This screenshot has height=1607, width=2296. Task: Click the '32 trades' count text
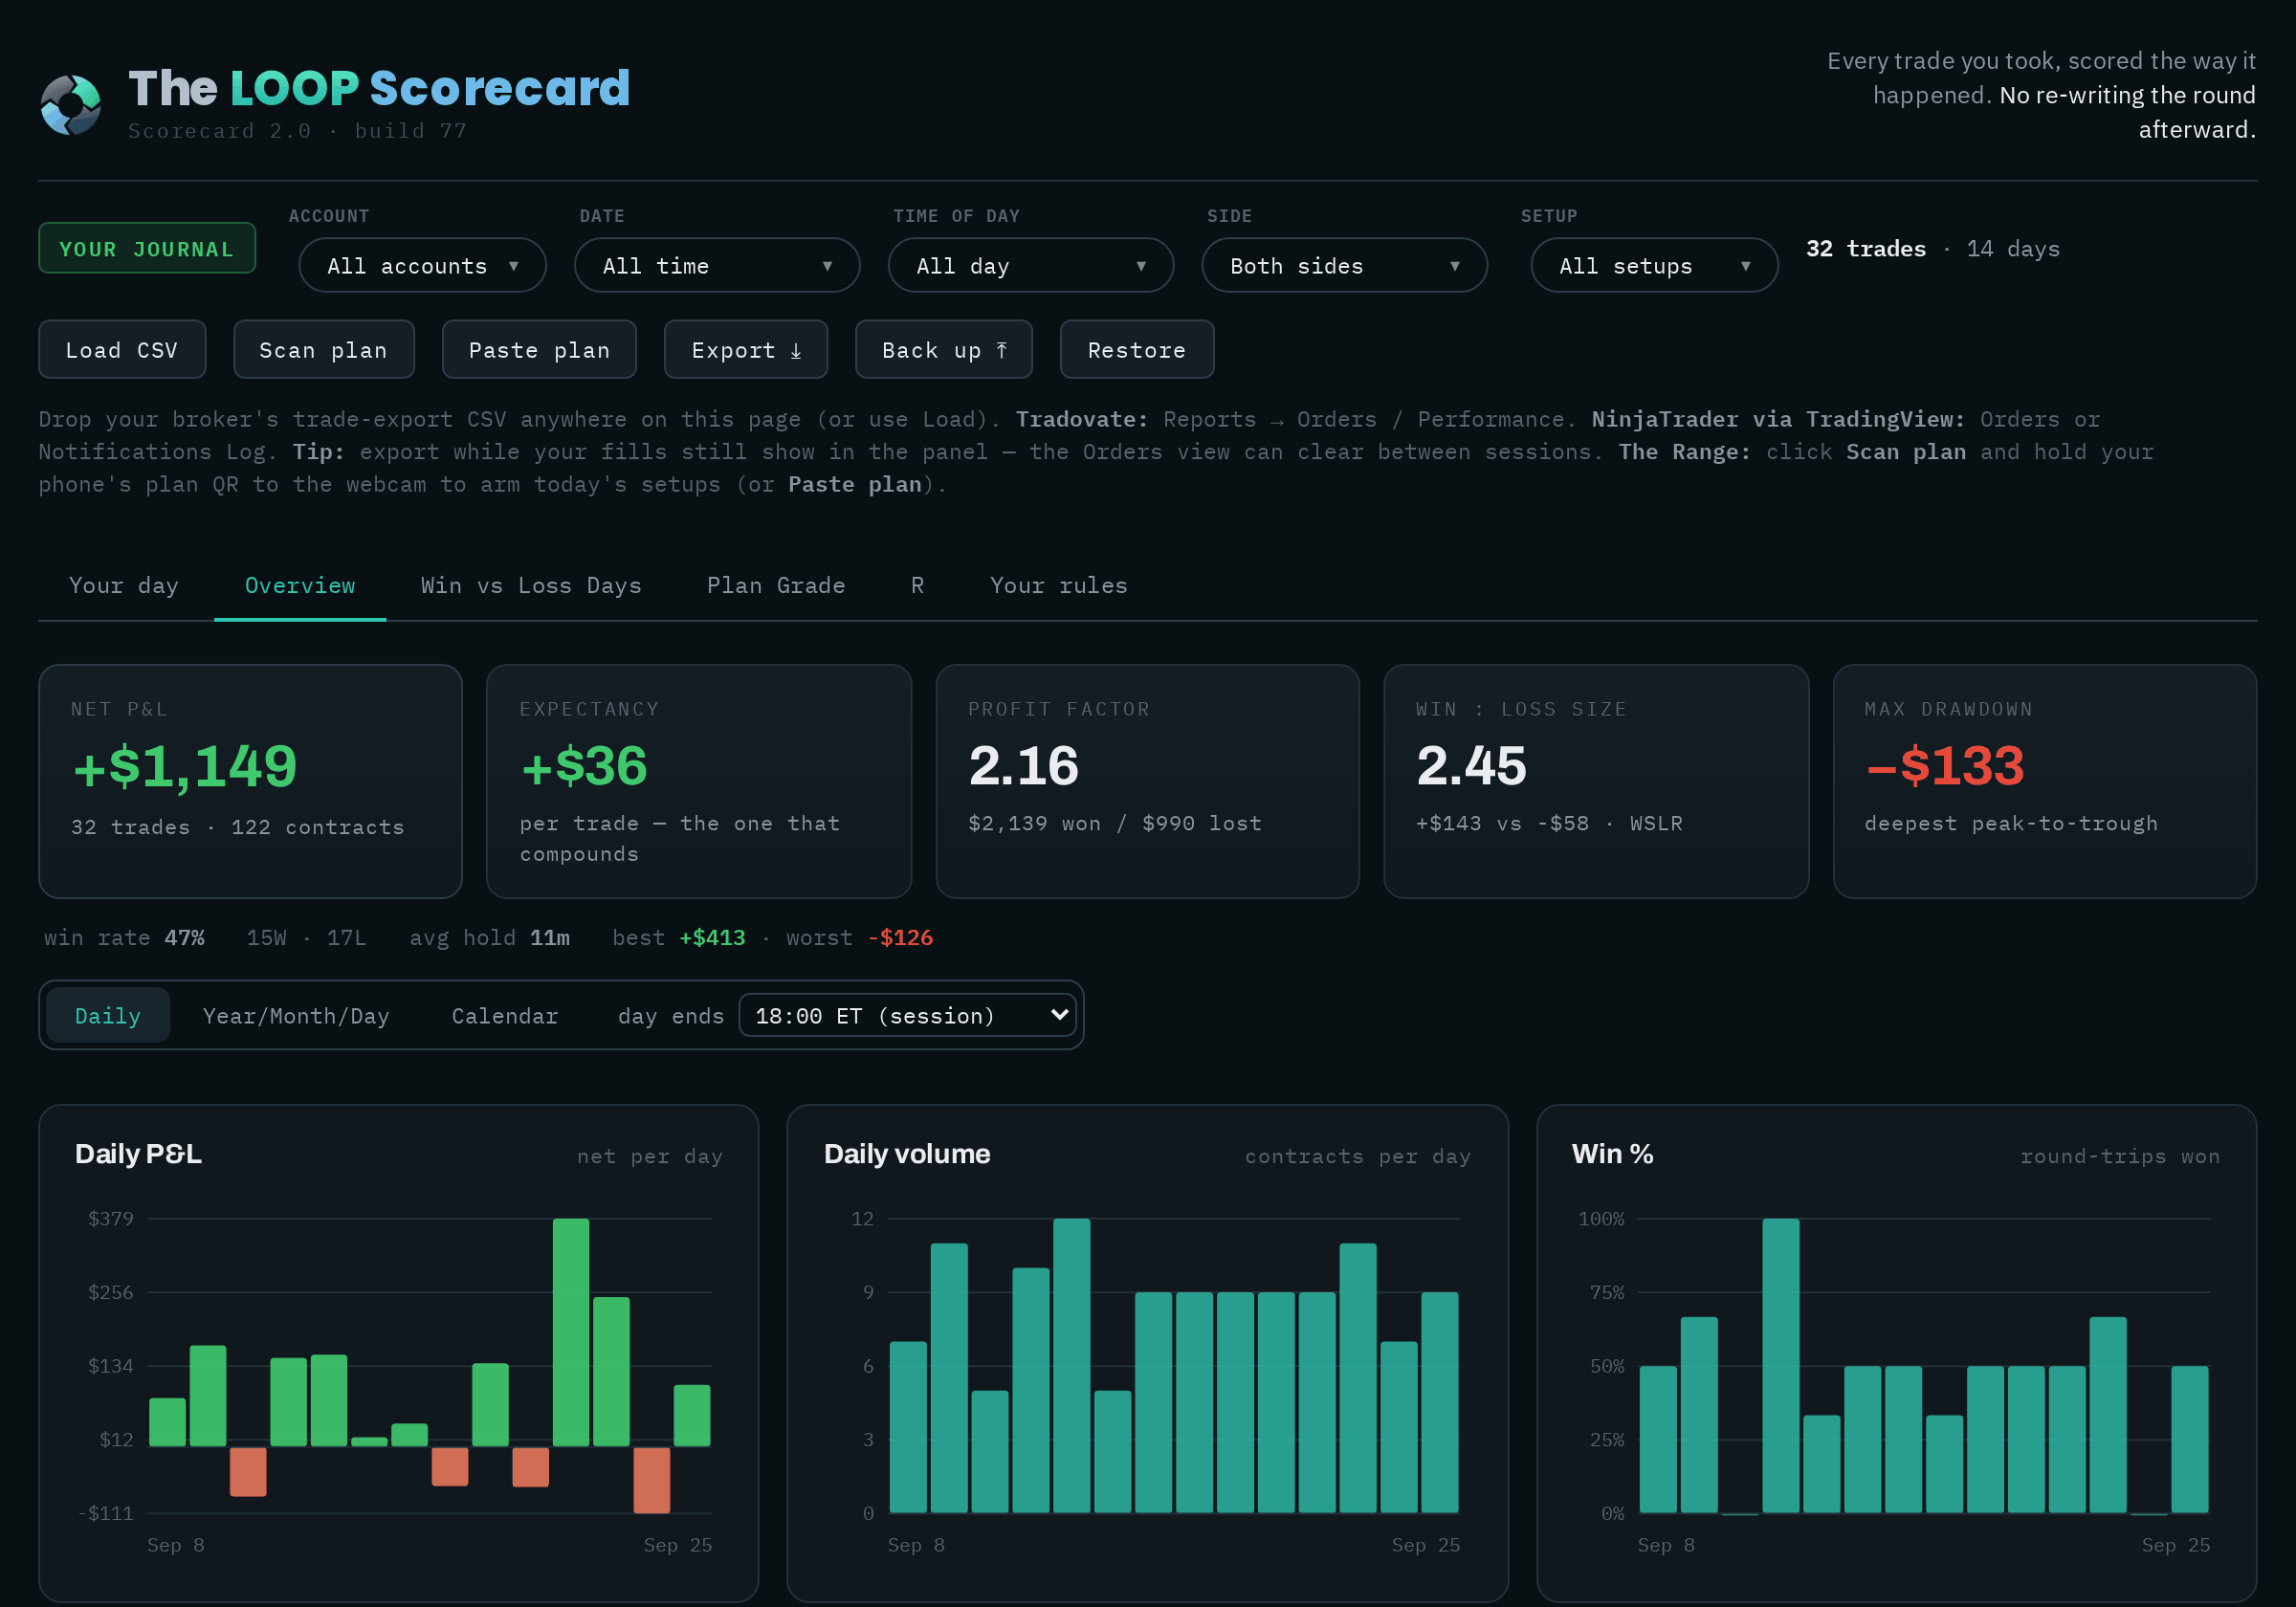(x=1866, y=248)
